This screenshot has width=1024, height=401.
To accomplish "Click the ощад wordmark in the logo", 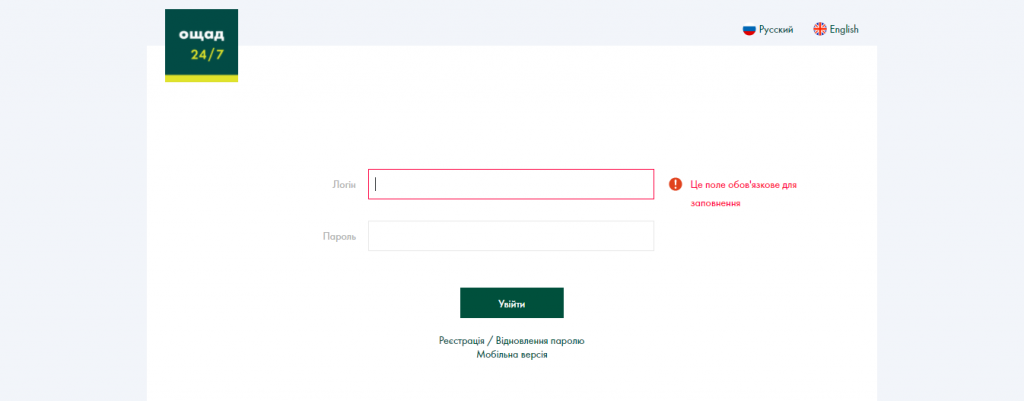I will (201, 35).
